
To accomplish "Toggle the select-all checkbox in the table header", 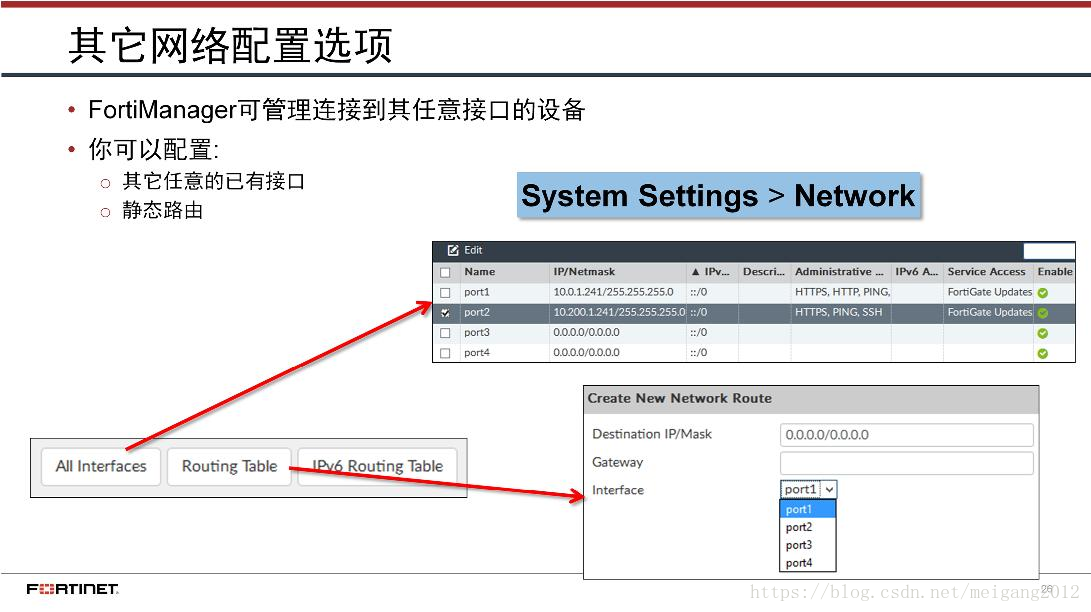I will [445, 273].
